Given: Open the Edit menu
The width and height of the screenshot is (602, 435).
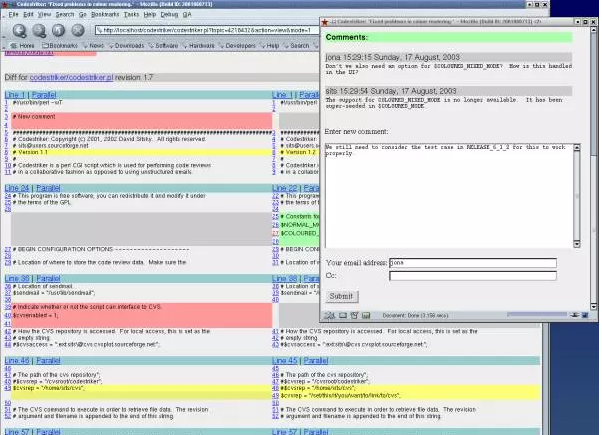Looking at the screenshot, I should click(x=28, y=14).
